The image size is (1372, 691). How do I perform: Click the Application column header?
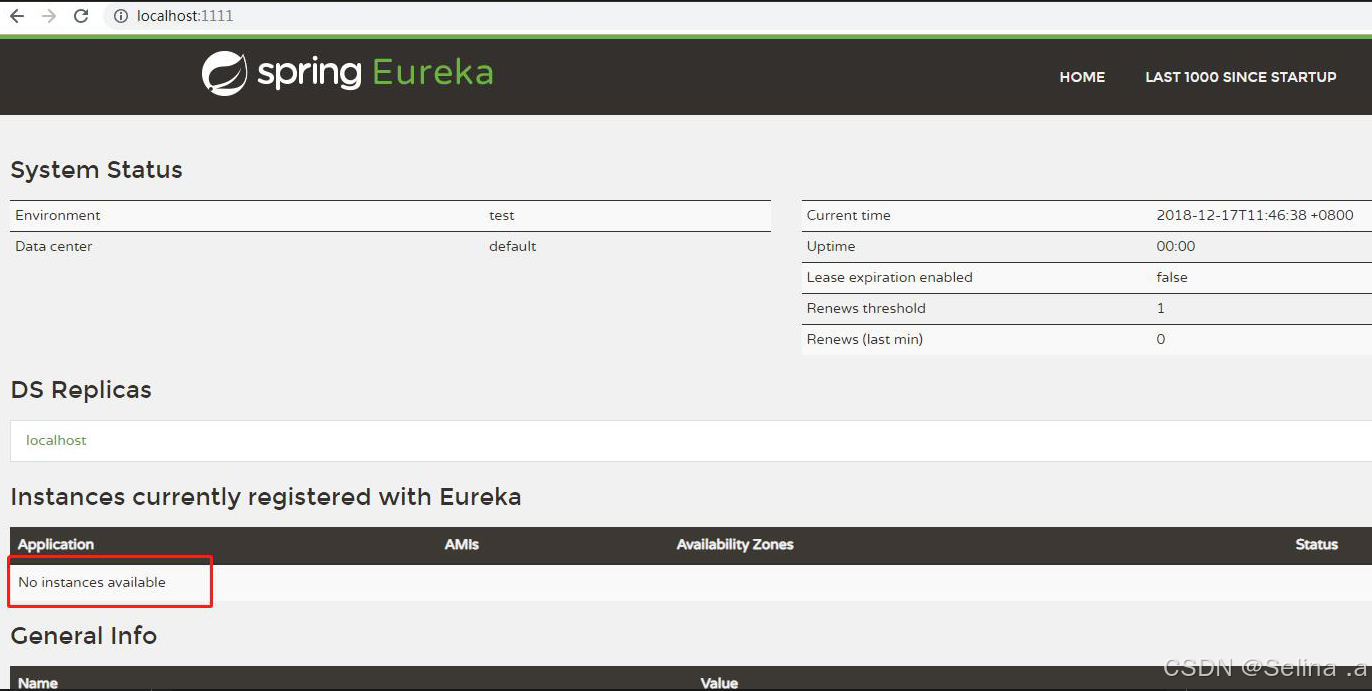(x=55, y=544)
